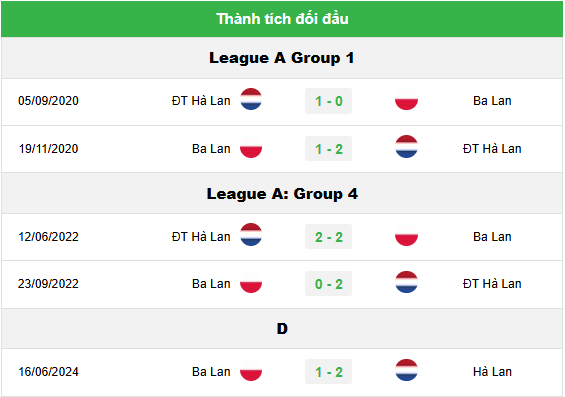Click the Netherlands flag in the 16/06/2024 row
Viewport: 565px width, 397px height.
(x=406, y=370)
